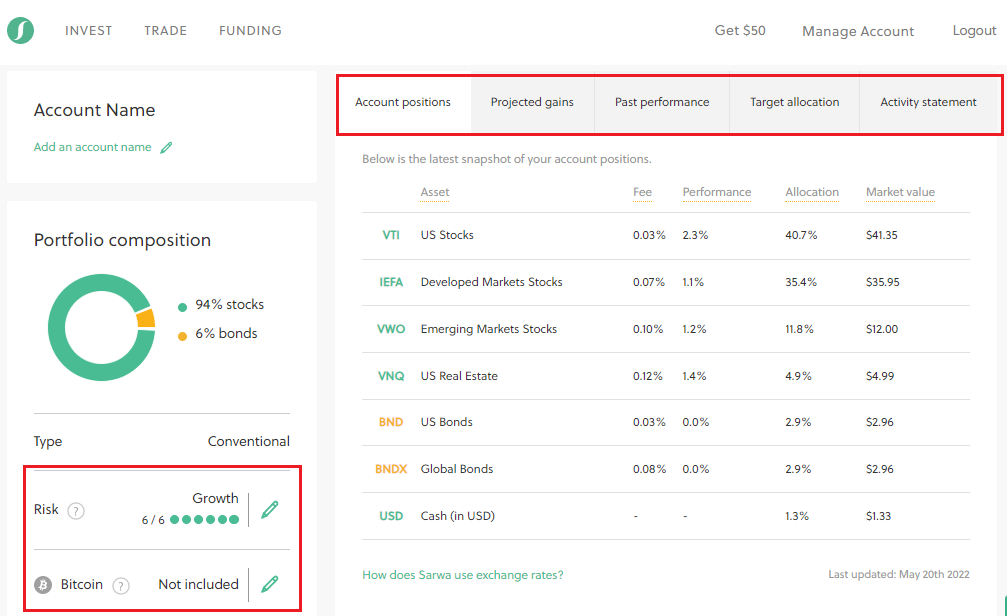This screenshot has height=616, width=1007.
Task: Click How does Sarwa use exchange rates
Action: click(x=462, y=575)
